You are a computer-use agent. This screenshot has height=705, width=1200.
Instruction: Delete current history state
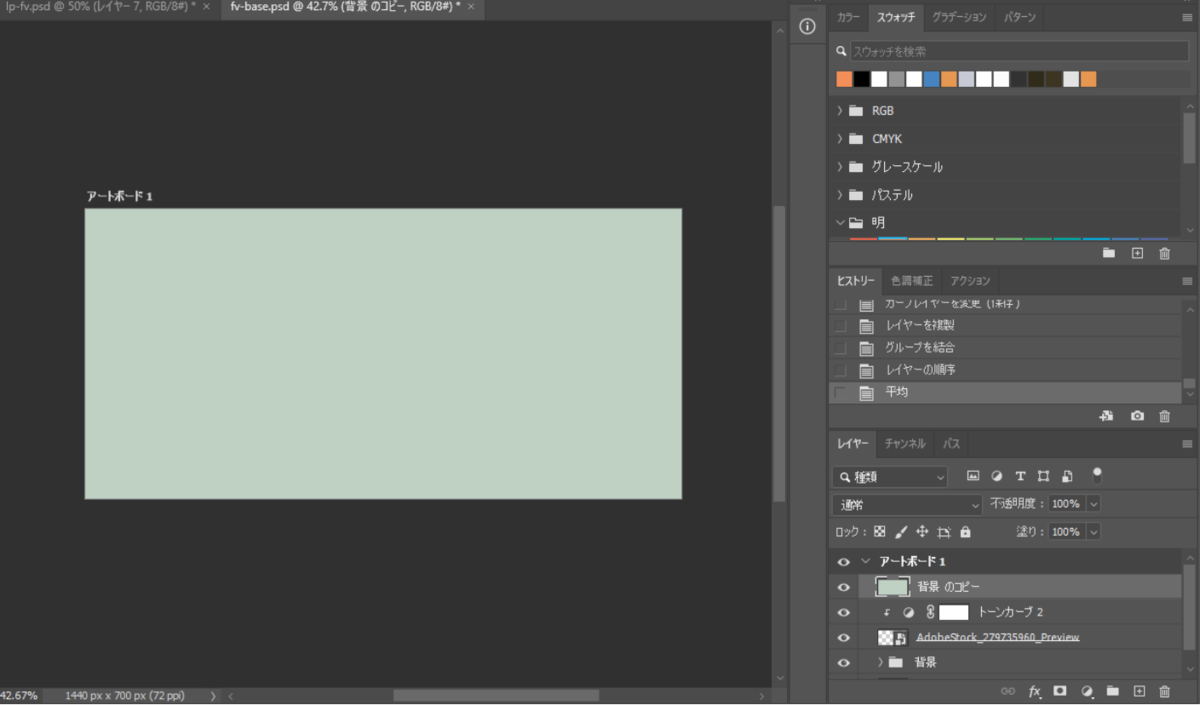pyautogui.click(x=1165, y=416)
